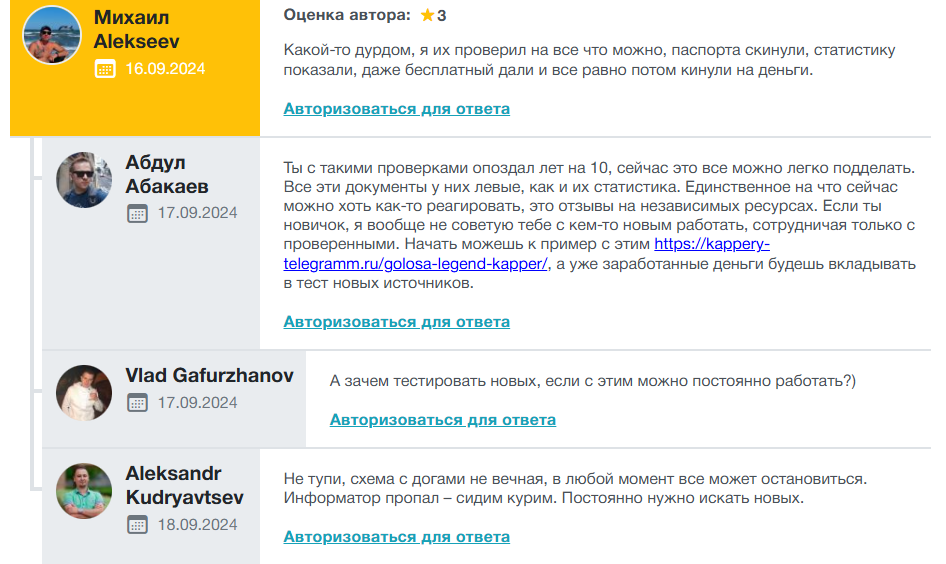The image size is (946, 564).
Task: Select Aleksandr Kudryavtsev's avatar image
Action: (84, 491)
